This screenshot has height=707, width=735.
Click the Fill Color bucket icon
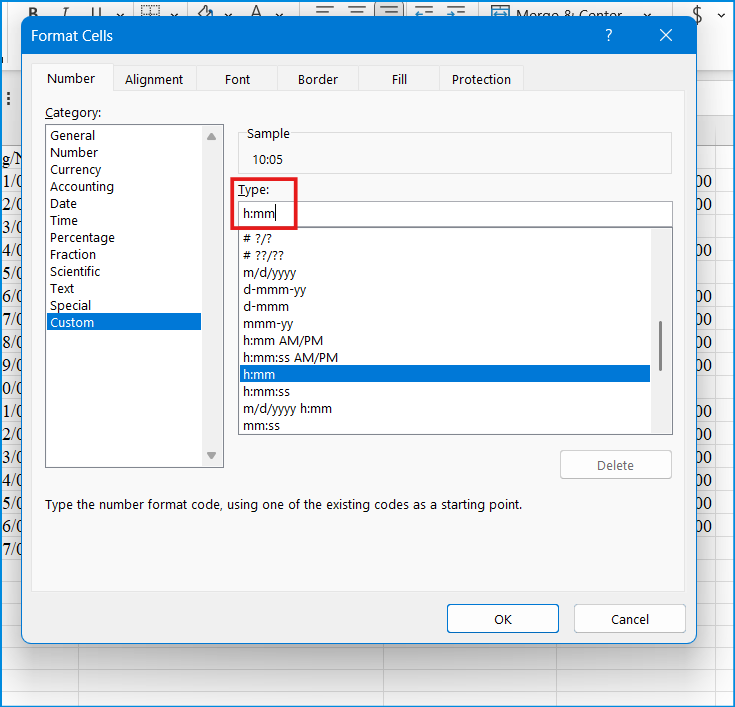click(206, 12)
